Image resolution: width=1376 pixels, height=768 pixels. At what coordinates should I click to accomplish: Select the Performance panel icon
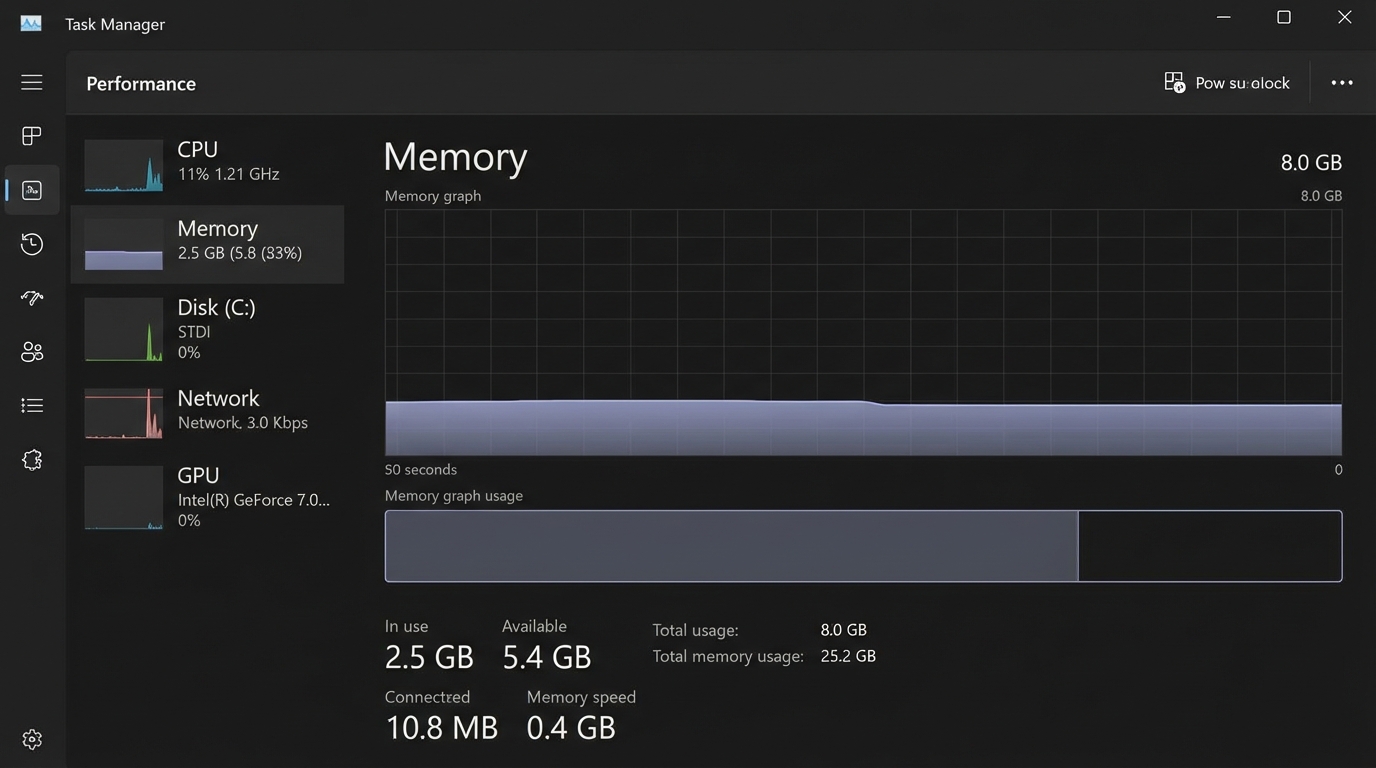(31, 189)
